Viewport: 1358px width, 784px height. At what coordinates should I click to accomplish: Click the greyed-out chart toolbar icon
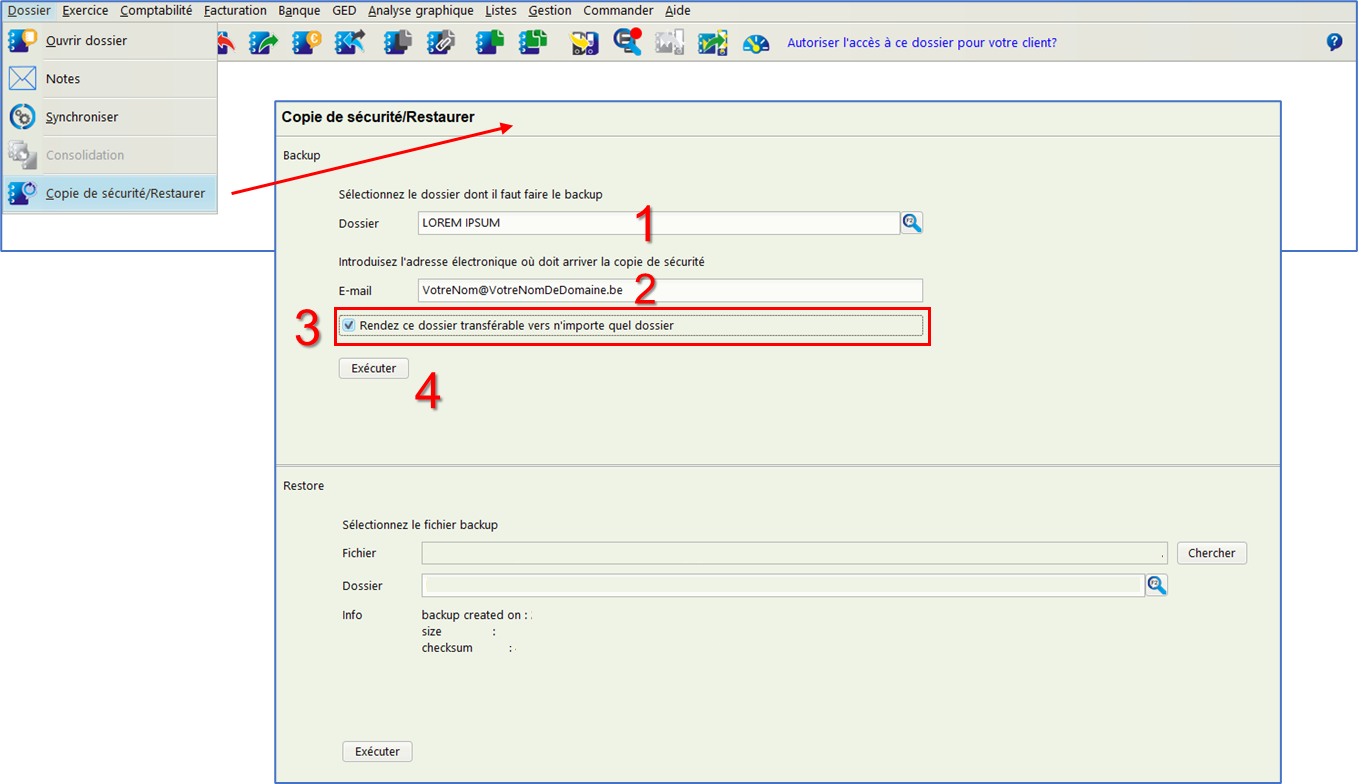[669, 42]
